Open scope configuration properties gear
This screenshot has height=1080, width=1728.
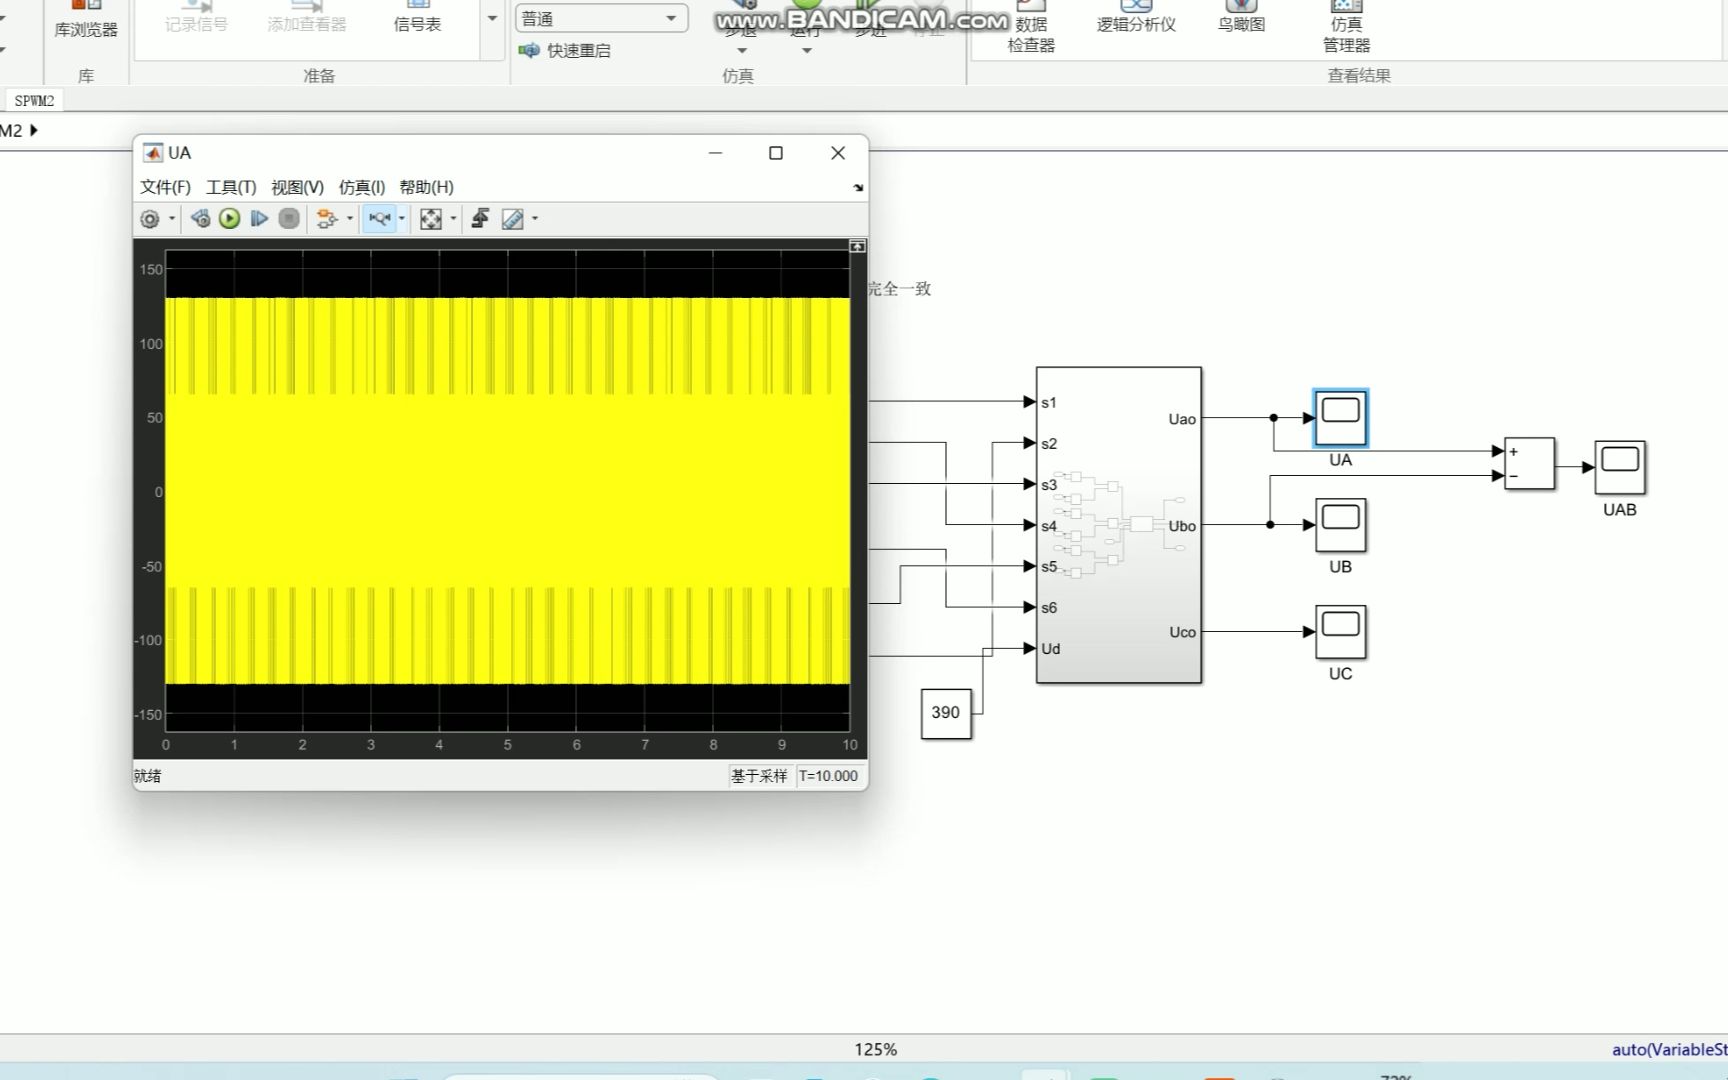click(150, 219)
